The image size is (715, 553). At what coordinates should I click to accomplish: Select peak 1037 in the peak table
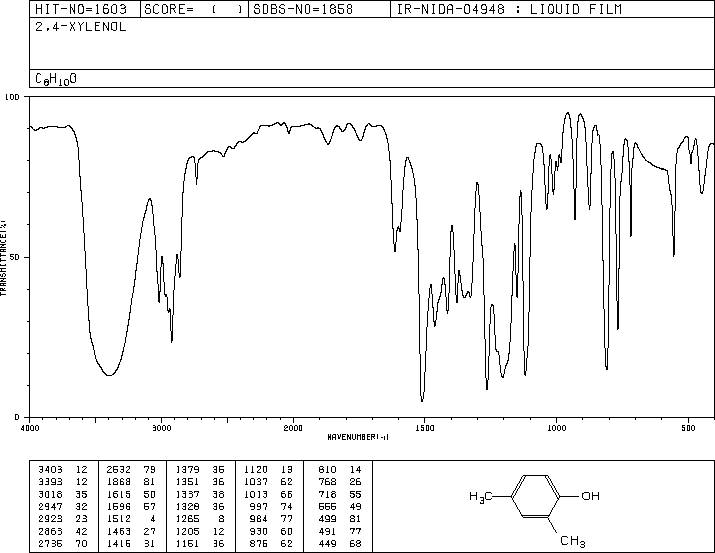256,482
